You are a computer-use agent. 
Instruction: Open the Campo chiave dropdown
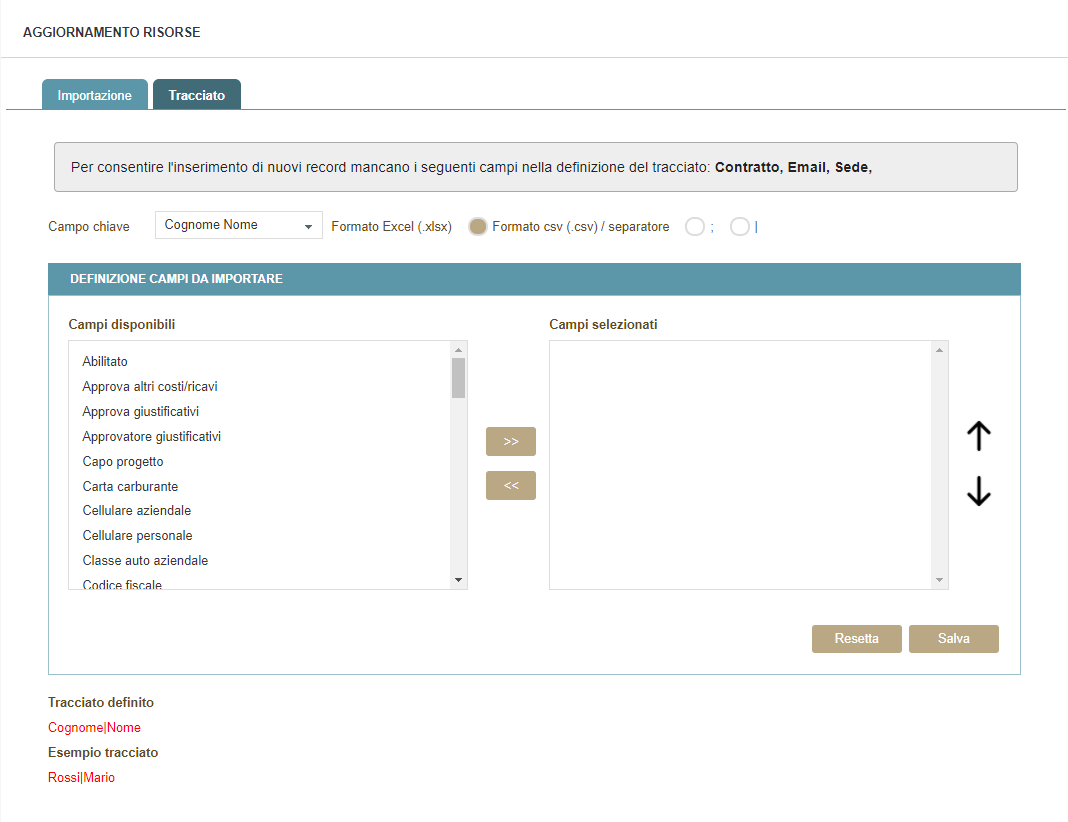[238, 226]
